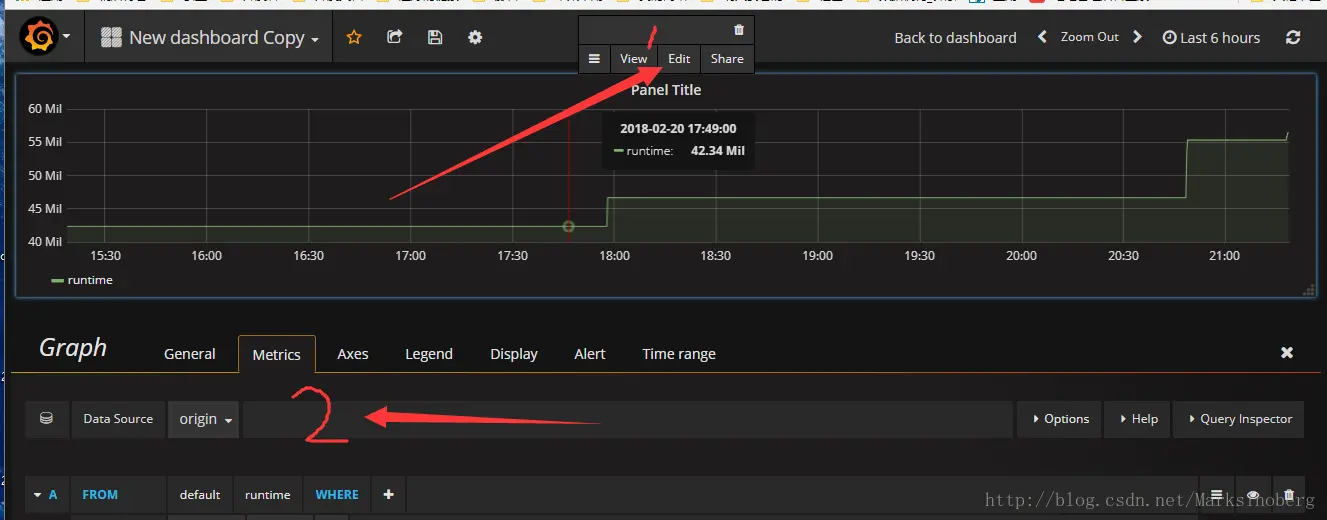Choose Share in the panel menu
Viewport: 1327px width, 520px height.
click(727, 59)
